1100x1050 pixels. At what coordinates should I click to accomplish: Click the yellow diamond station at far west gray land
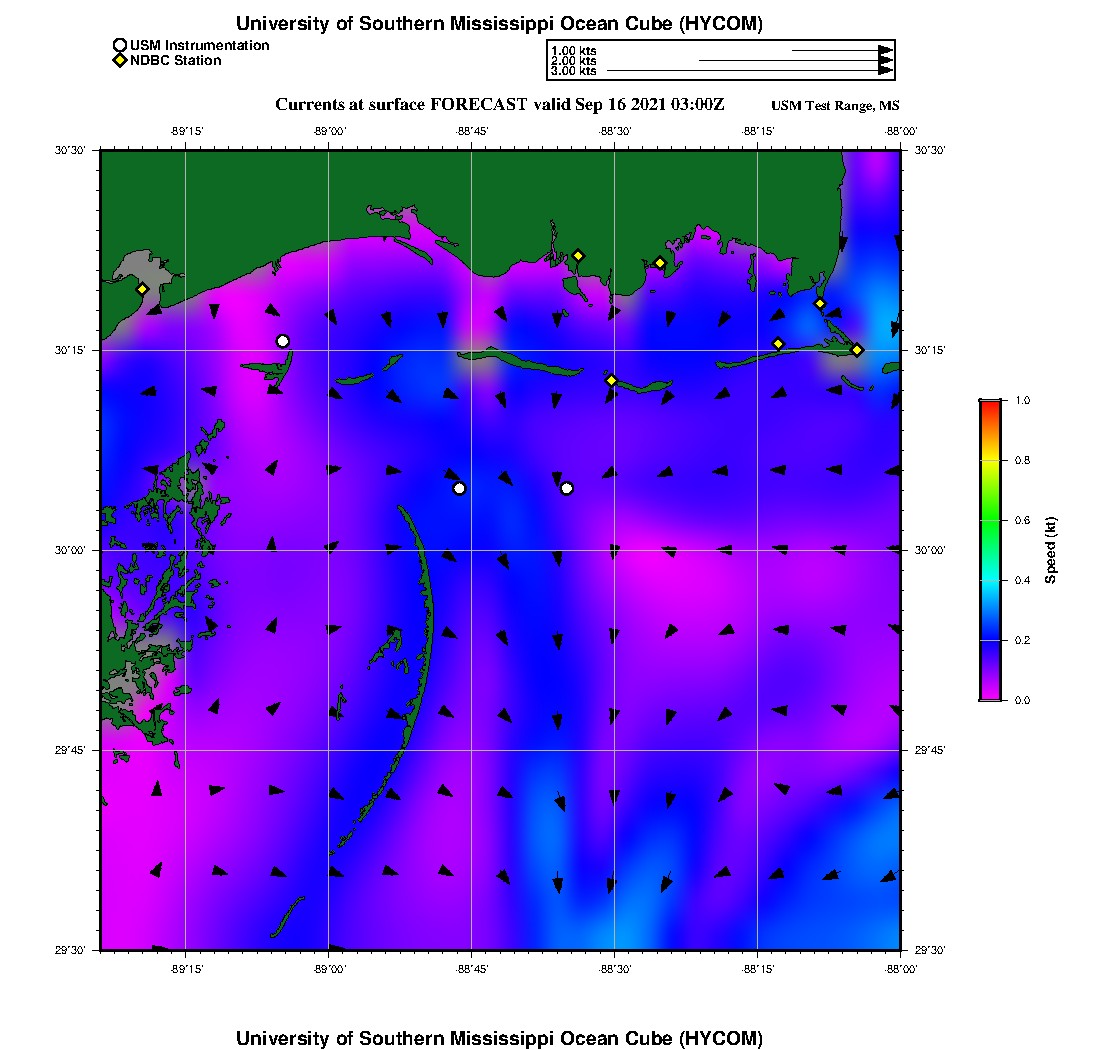(x=142, y=289)
